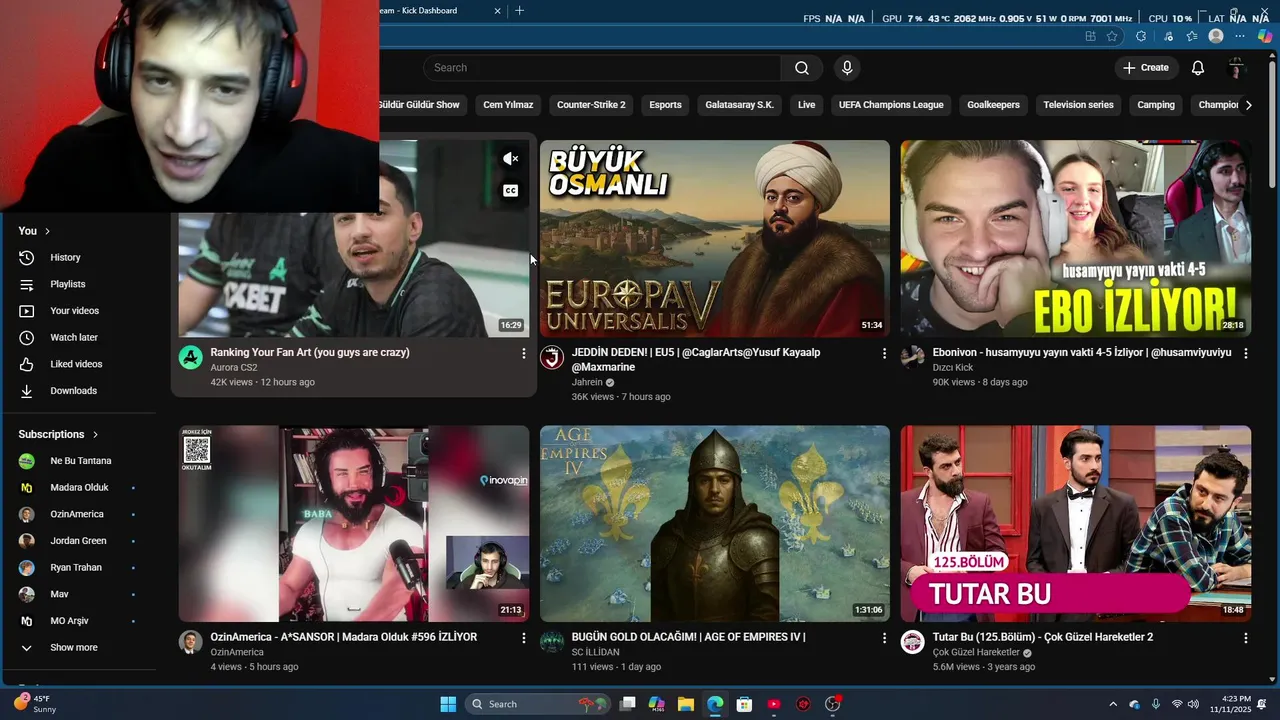Expand the You section
The image size is (1280, 720).
pyautogui.click(x=34, y=231)
